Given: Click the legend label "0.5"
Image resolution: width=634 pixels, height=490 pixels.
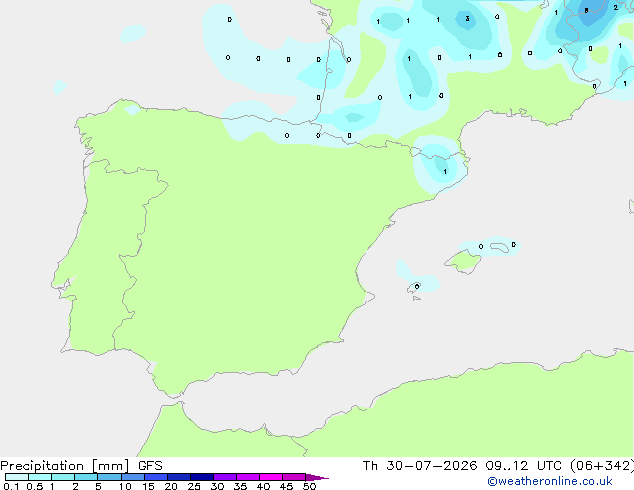Looking at the screenshot, I should [34, 486].
